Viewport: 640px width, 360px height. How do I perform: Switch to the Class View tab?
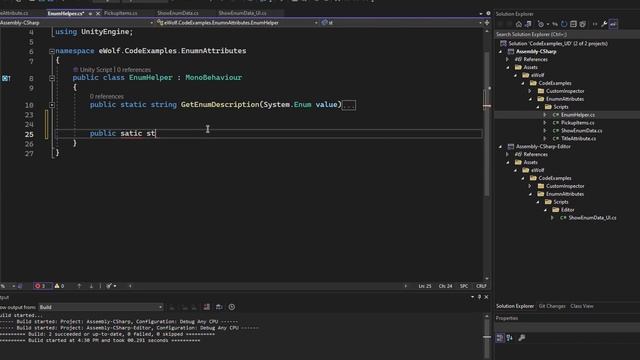[582, 306]
